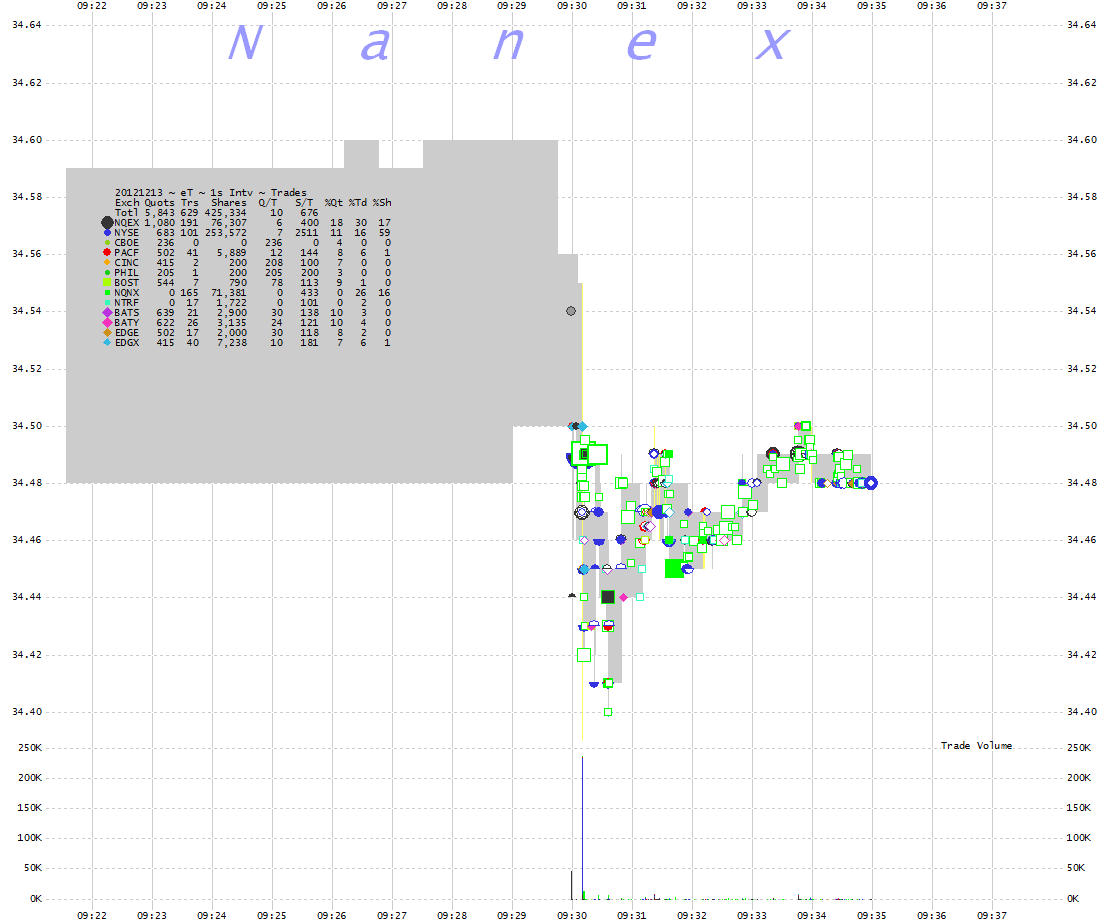Viewport: 1109px width, 922px height.
Task: Click the 'Exch' column header
Action: point(127,202)
